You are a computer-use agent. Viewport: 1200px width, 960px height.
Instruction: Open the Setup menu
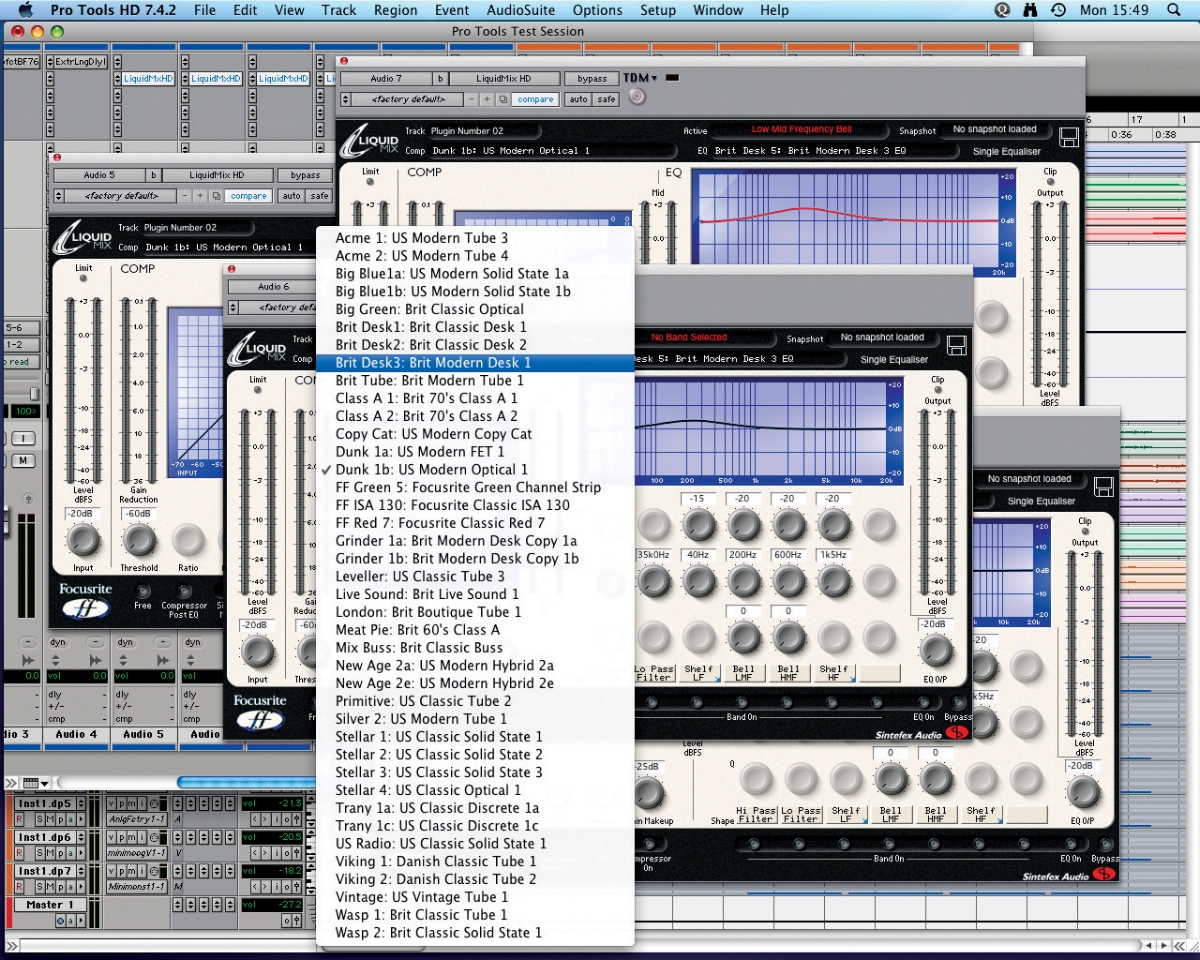click(x=658, y=10)
